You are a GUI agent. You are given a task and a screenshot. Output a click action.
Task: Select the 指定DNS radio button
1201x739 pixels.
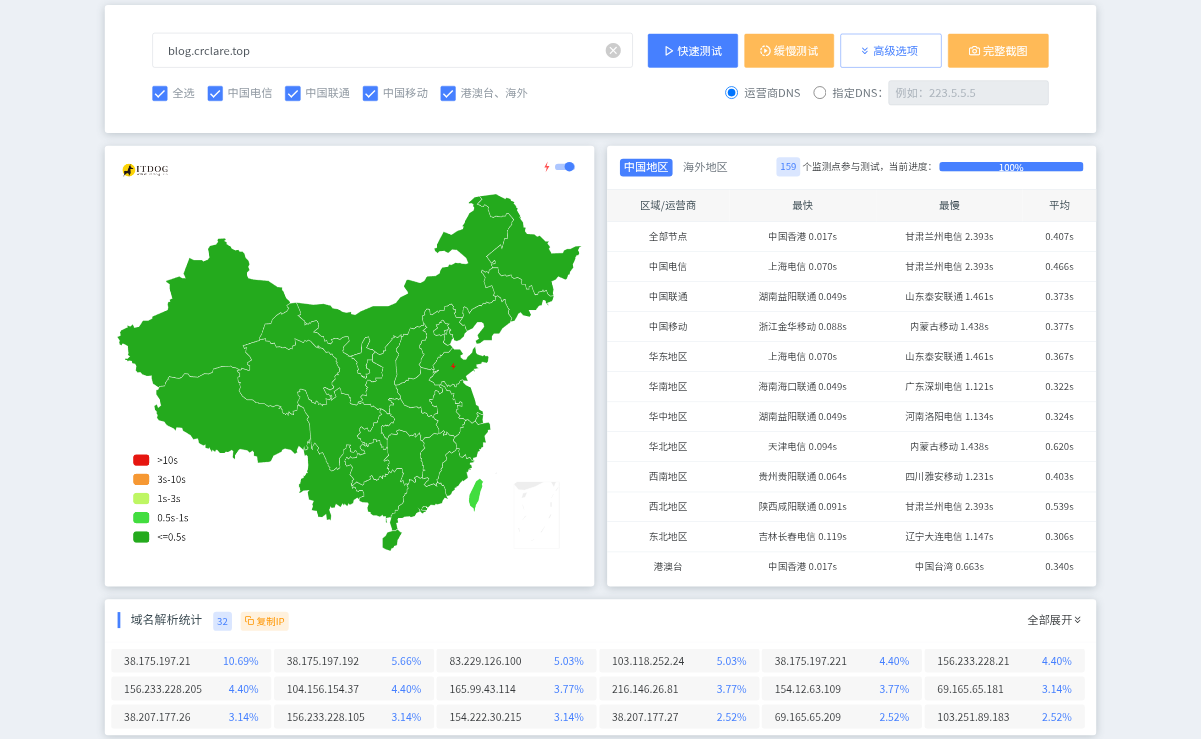point(820,92)
